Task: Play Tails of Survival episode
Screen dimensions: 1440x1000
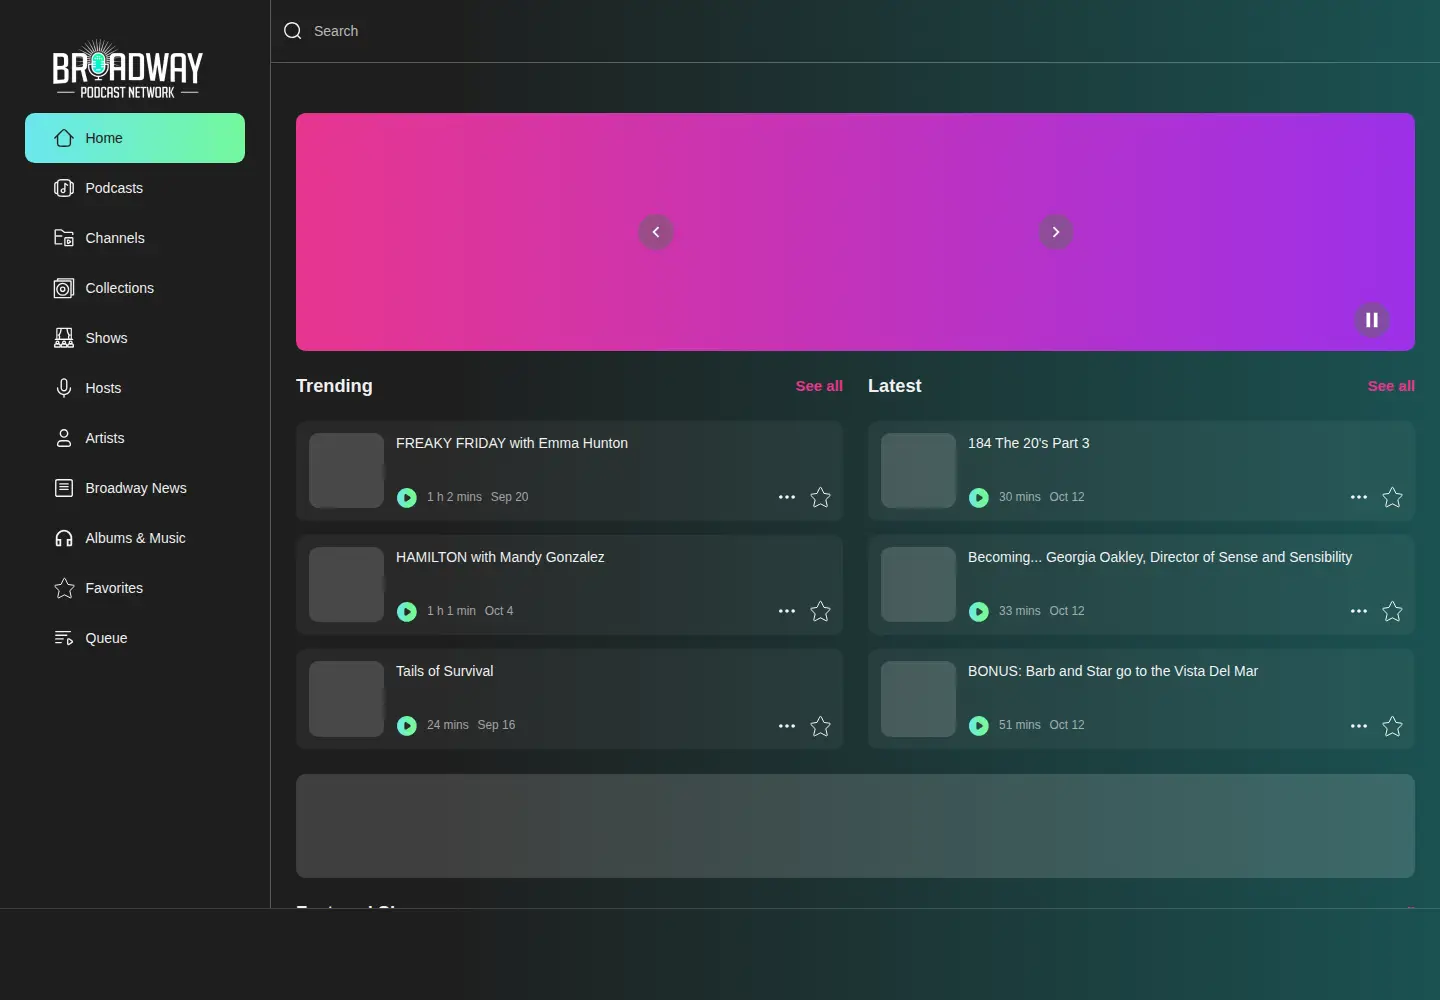Action: (x=407, y=726)
